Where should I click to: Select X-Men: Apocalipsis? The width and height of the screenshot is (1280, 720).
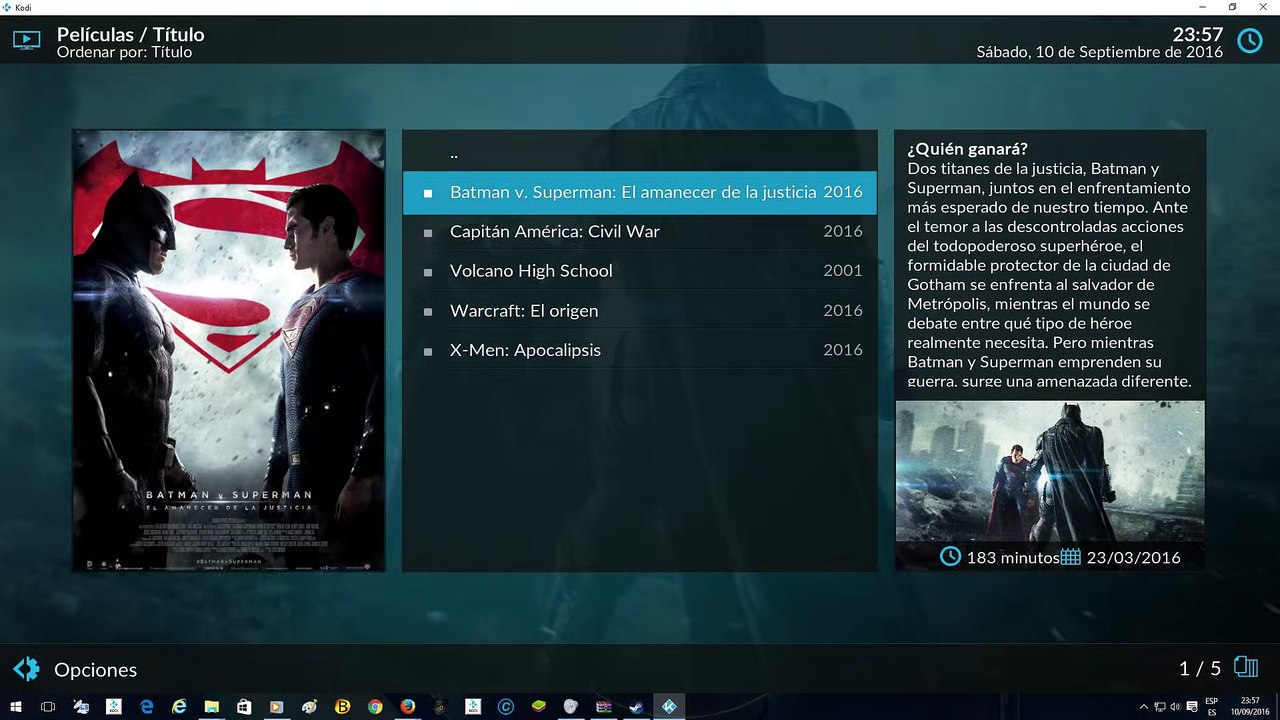pyautogui.click(x=640, y=350)
